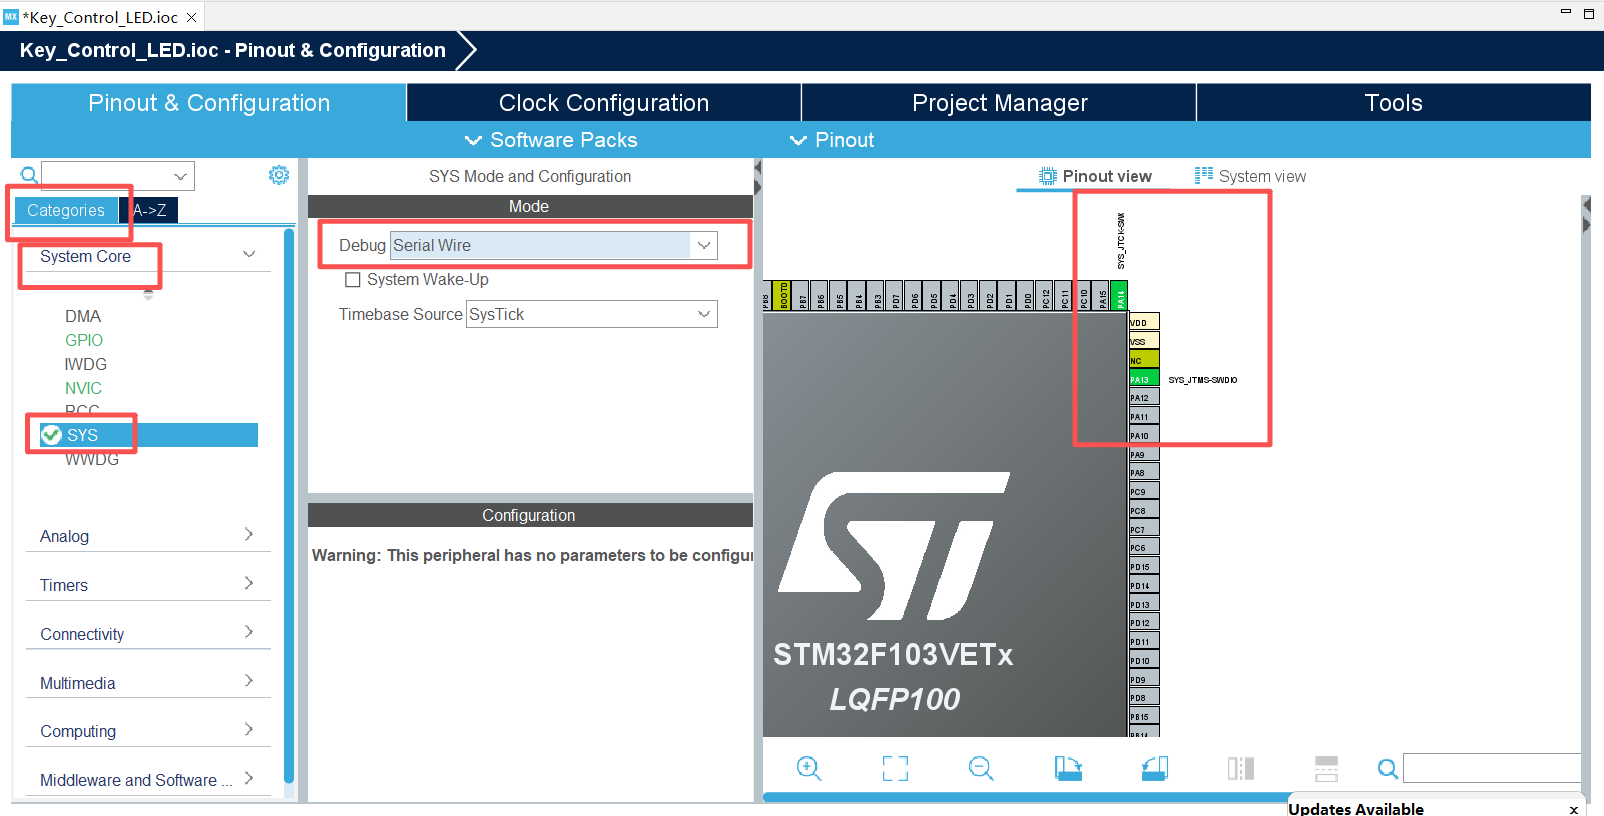Screen dimensions: 1604x816
Task: Rotate chip counter-clockwise icon
Action: (1155, 768)
